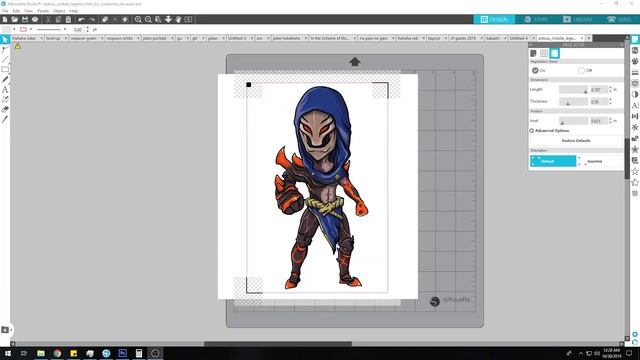Select the Freehand draw tool
The height and width of the screenshot is (360, 640).
point(5,79)
